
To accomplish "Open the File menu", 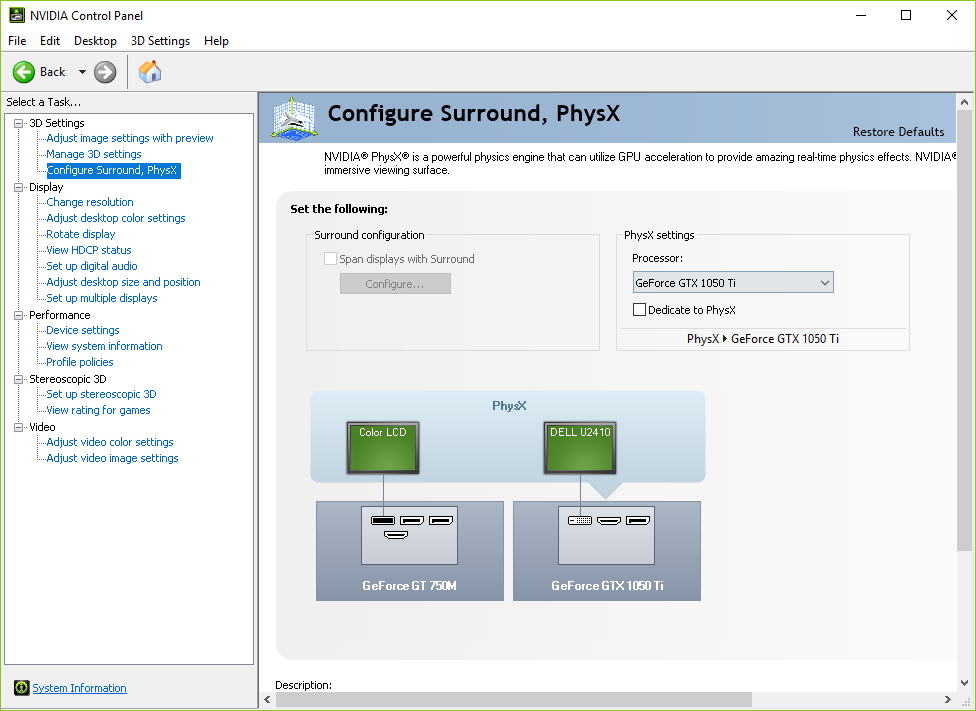I will point(17,41).
